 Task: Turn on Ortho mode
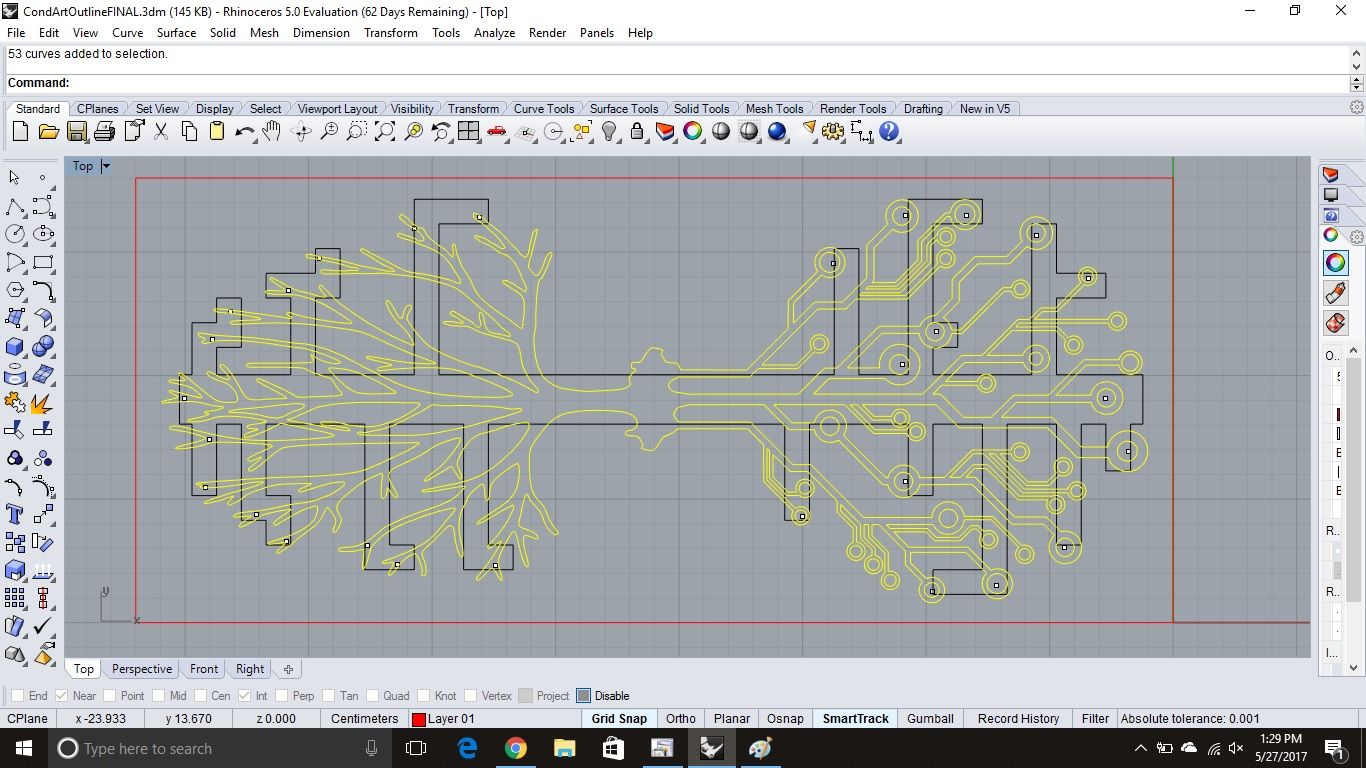[x=681, y=719]
